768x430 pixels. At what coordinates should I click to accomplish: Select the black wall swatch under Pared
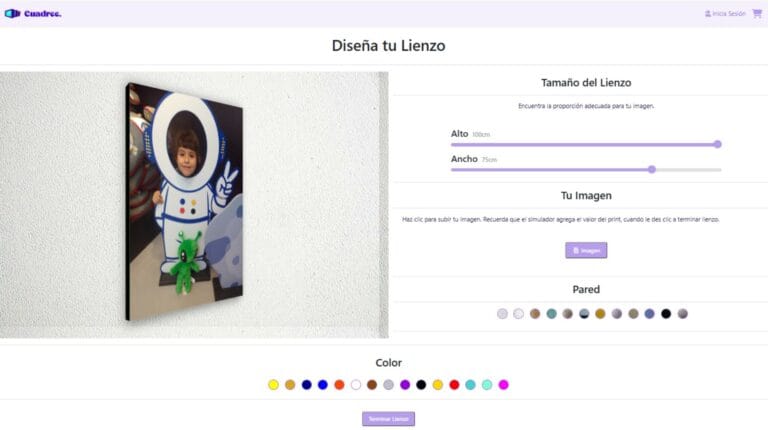coord(666,314)
